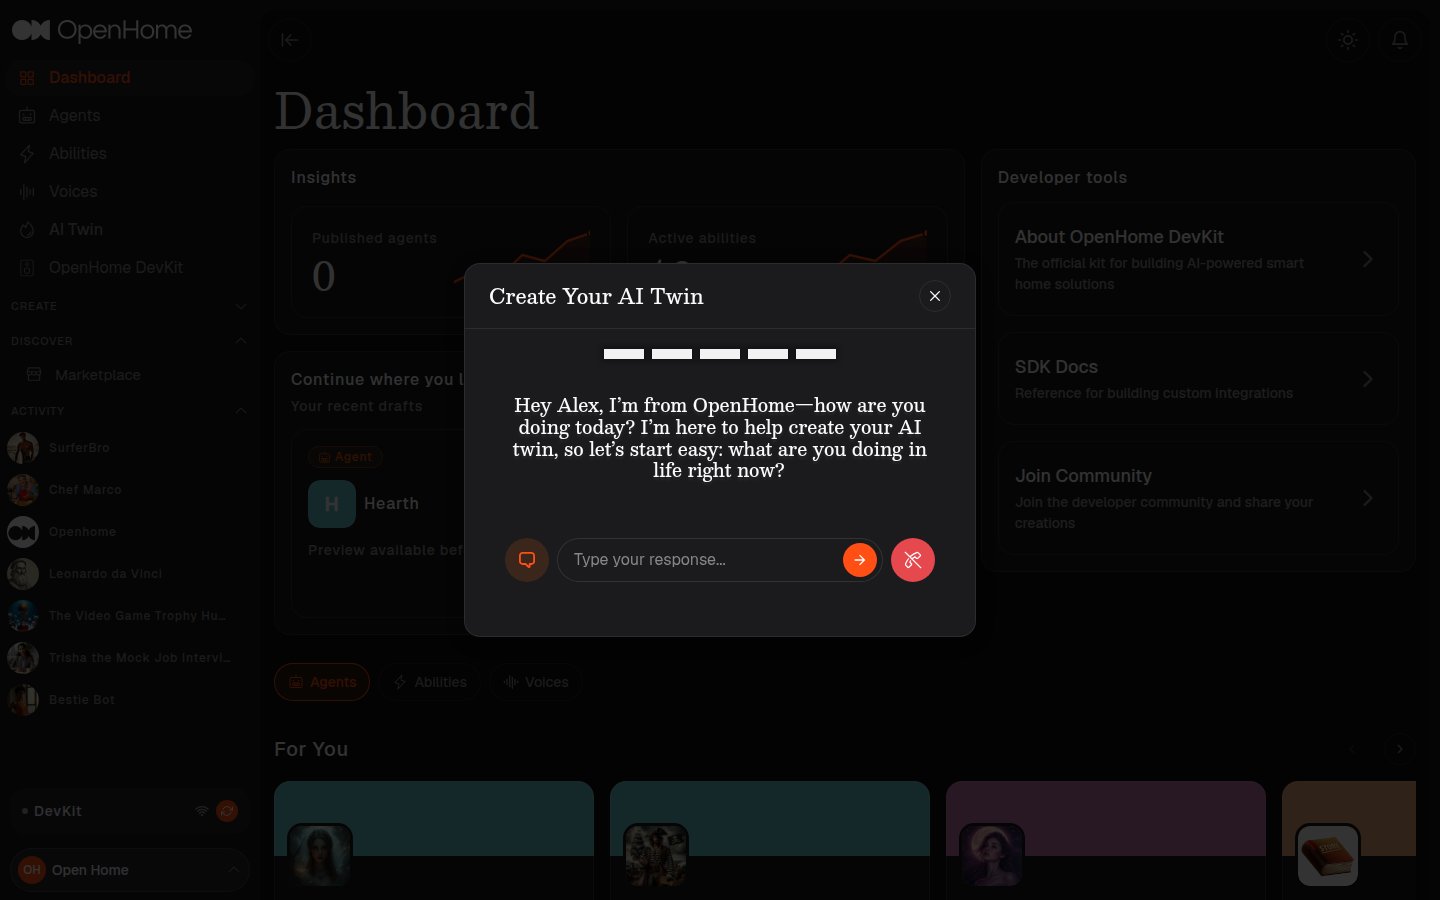
Task: Click the chevron on About OpenHome DevKit
Action: [1367, 259]
